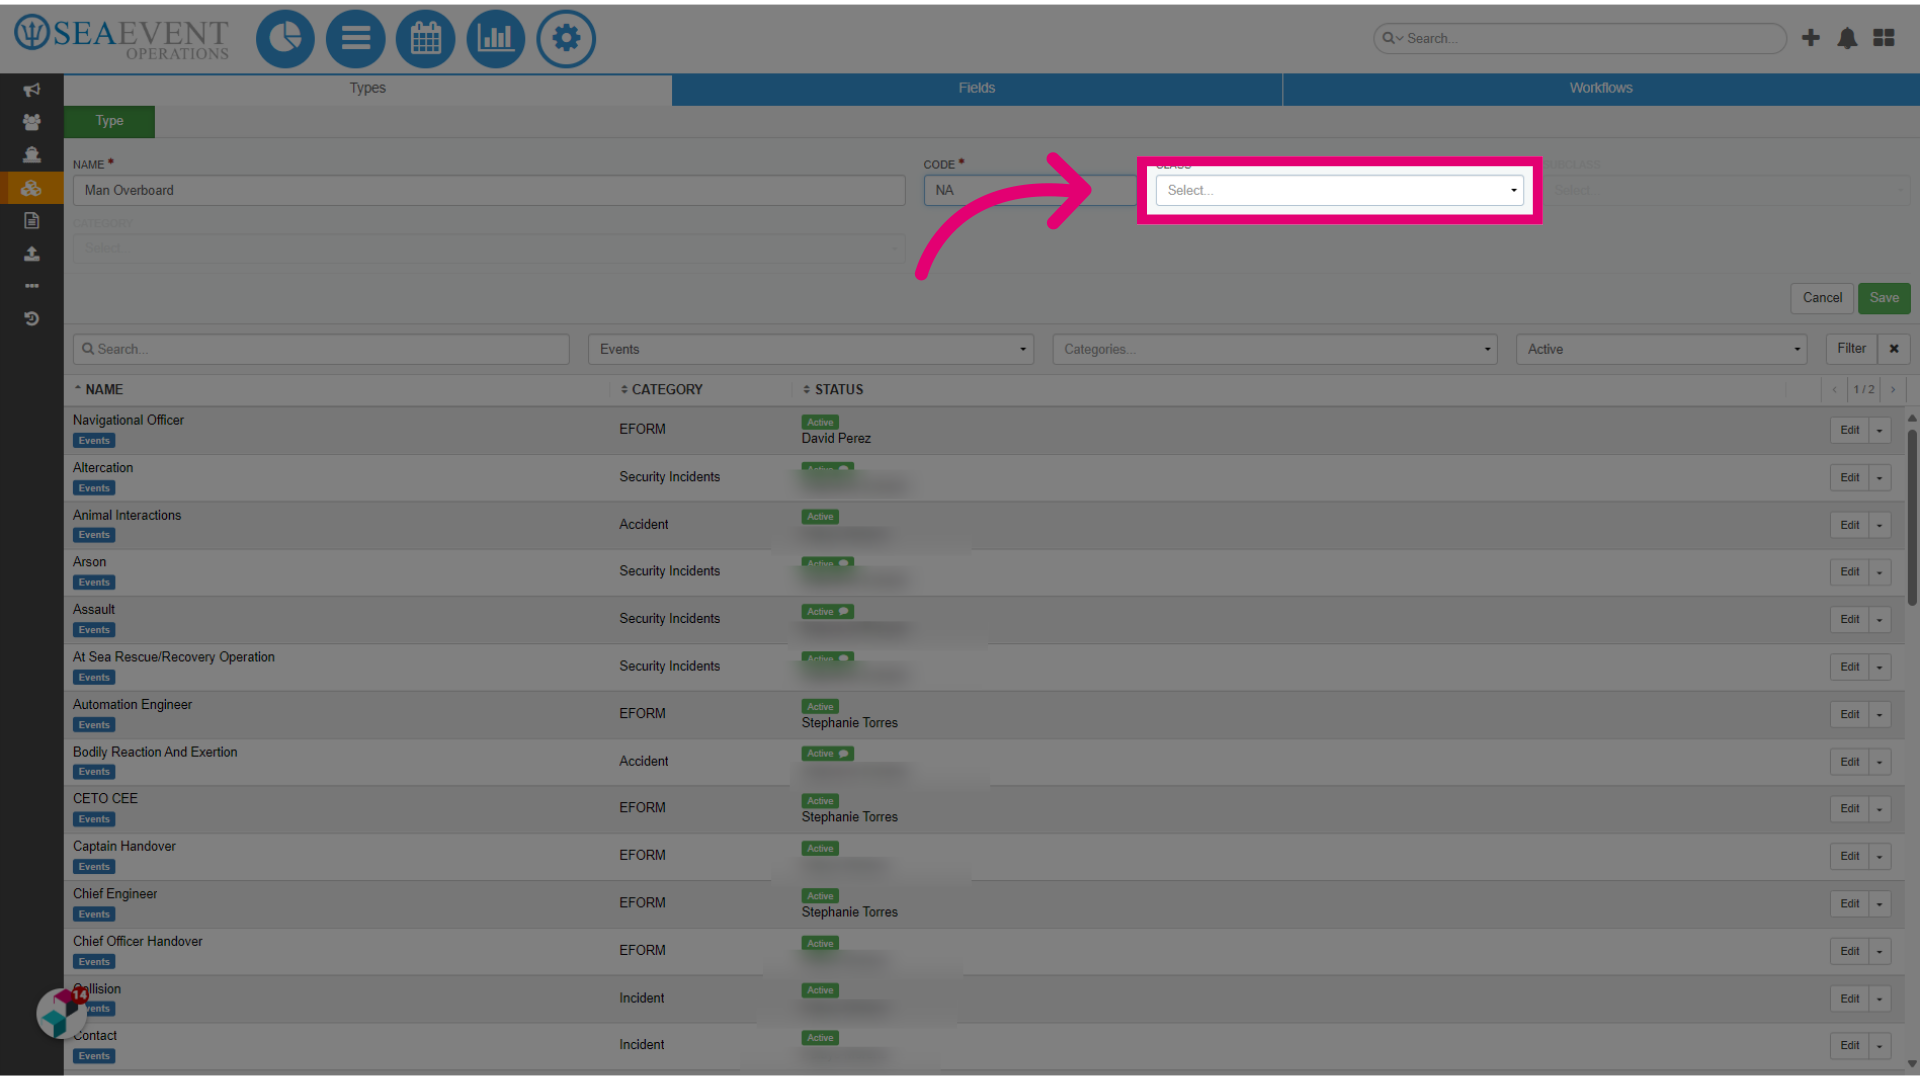Select the green Type sub-tab
This screenshot has height=1080, width=1920.
[110, 121]
